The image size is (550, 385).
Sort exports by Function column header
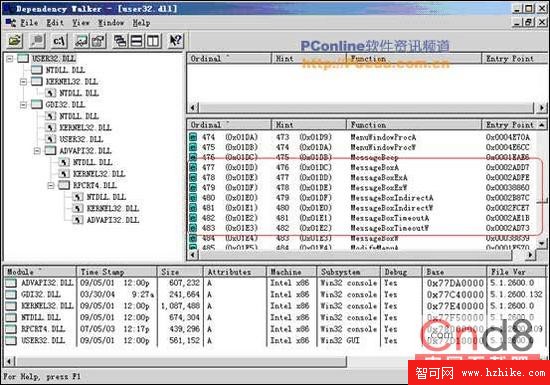point(414,125)
